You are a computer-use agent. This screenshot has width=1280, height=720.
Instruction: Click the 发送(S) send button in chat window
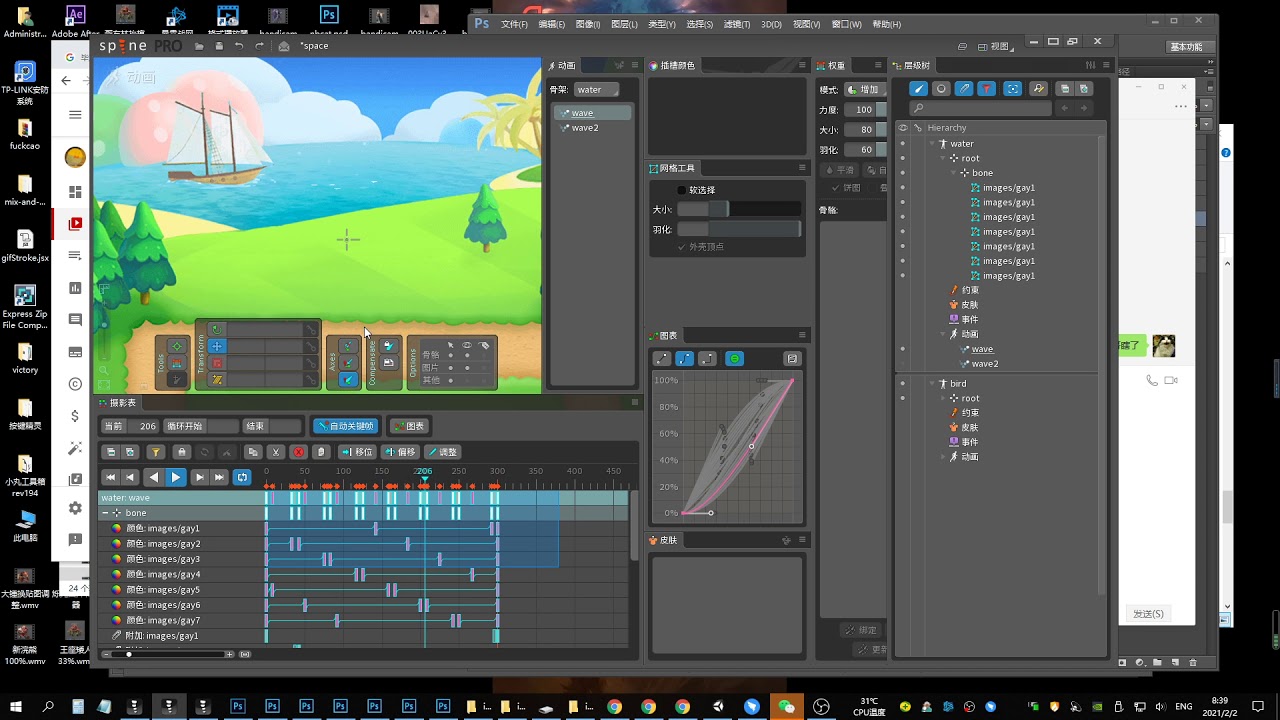coord(1148,614)
